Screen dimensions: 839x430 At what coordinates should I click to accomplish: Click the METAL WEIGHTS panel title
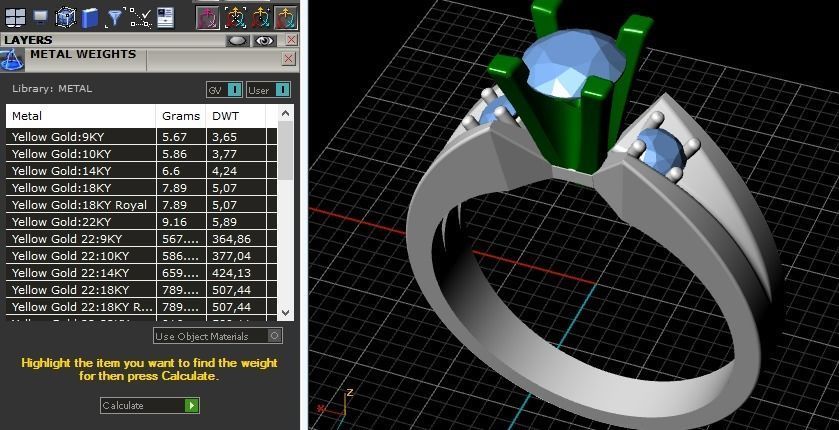pos(83,54)
